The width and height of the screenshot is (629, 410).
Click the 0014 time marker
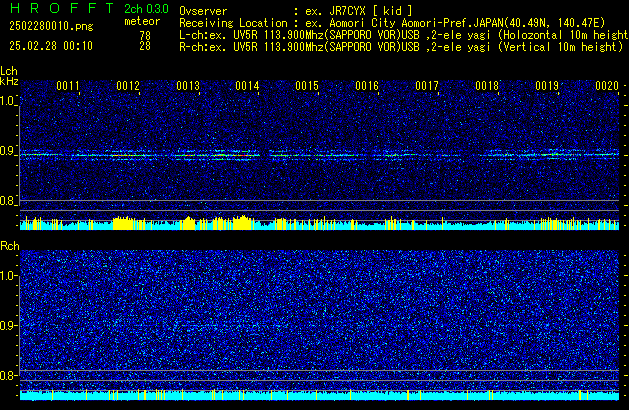click(247, 86)
